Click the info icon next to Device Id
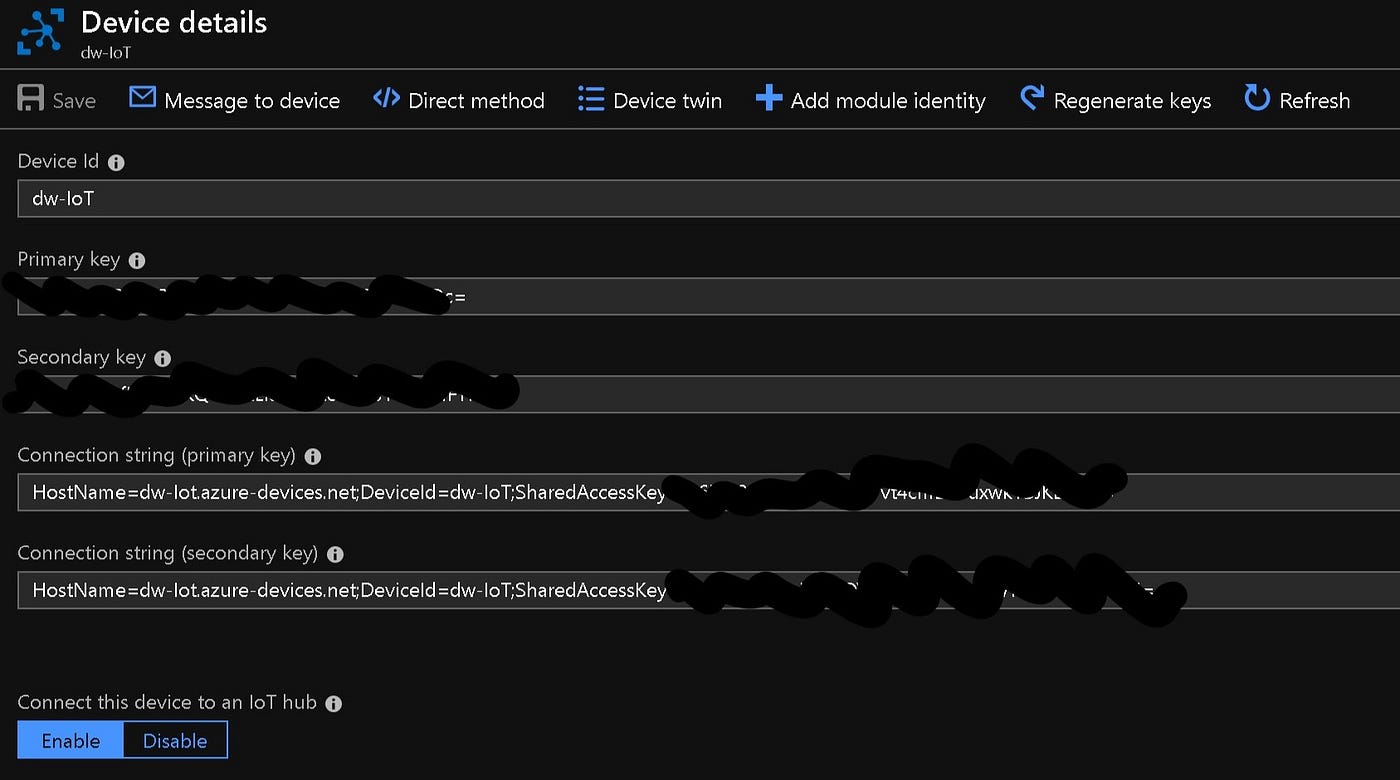Viewport: 1400px width, 780px height. tap(116, 162)
